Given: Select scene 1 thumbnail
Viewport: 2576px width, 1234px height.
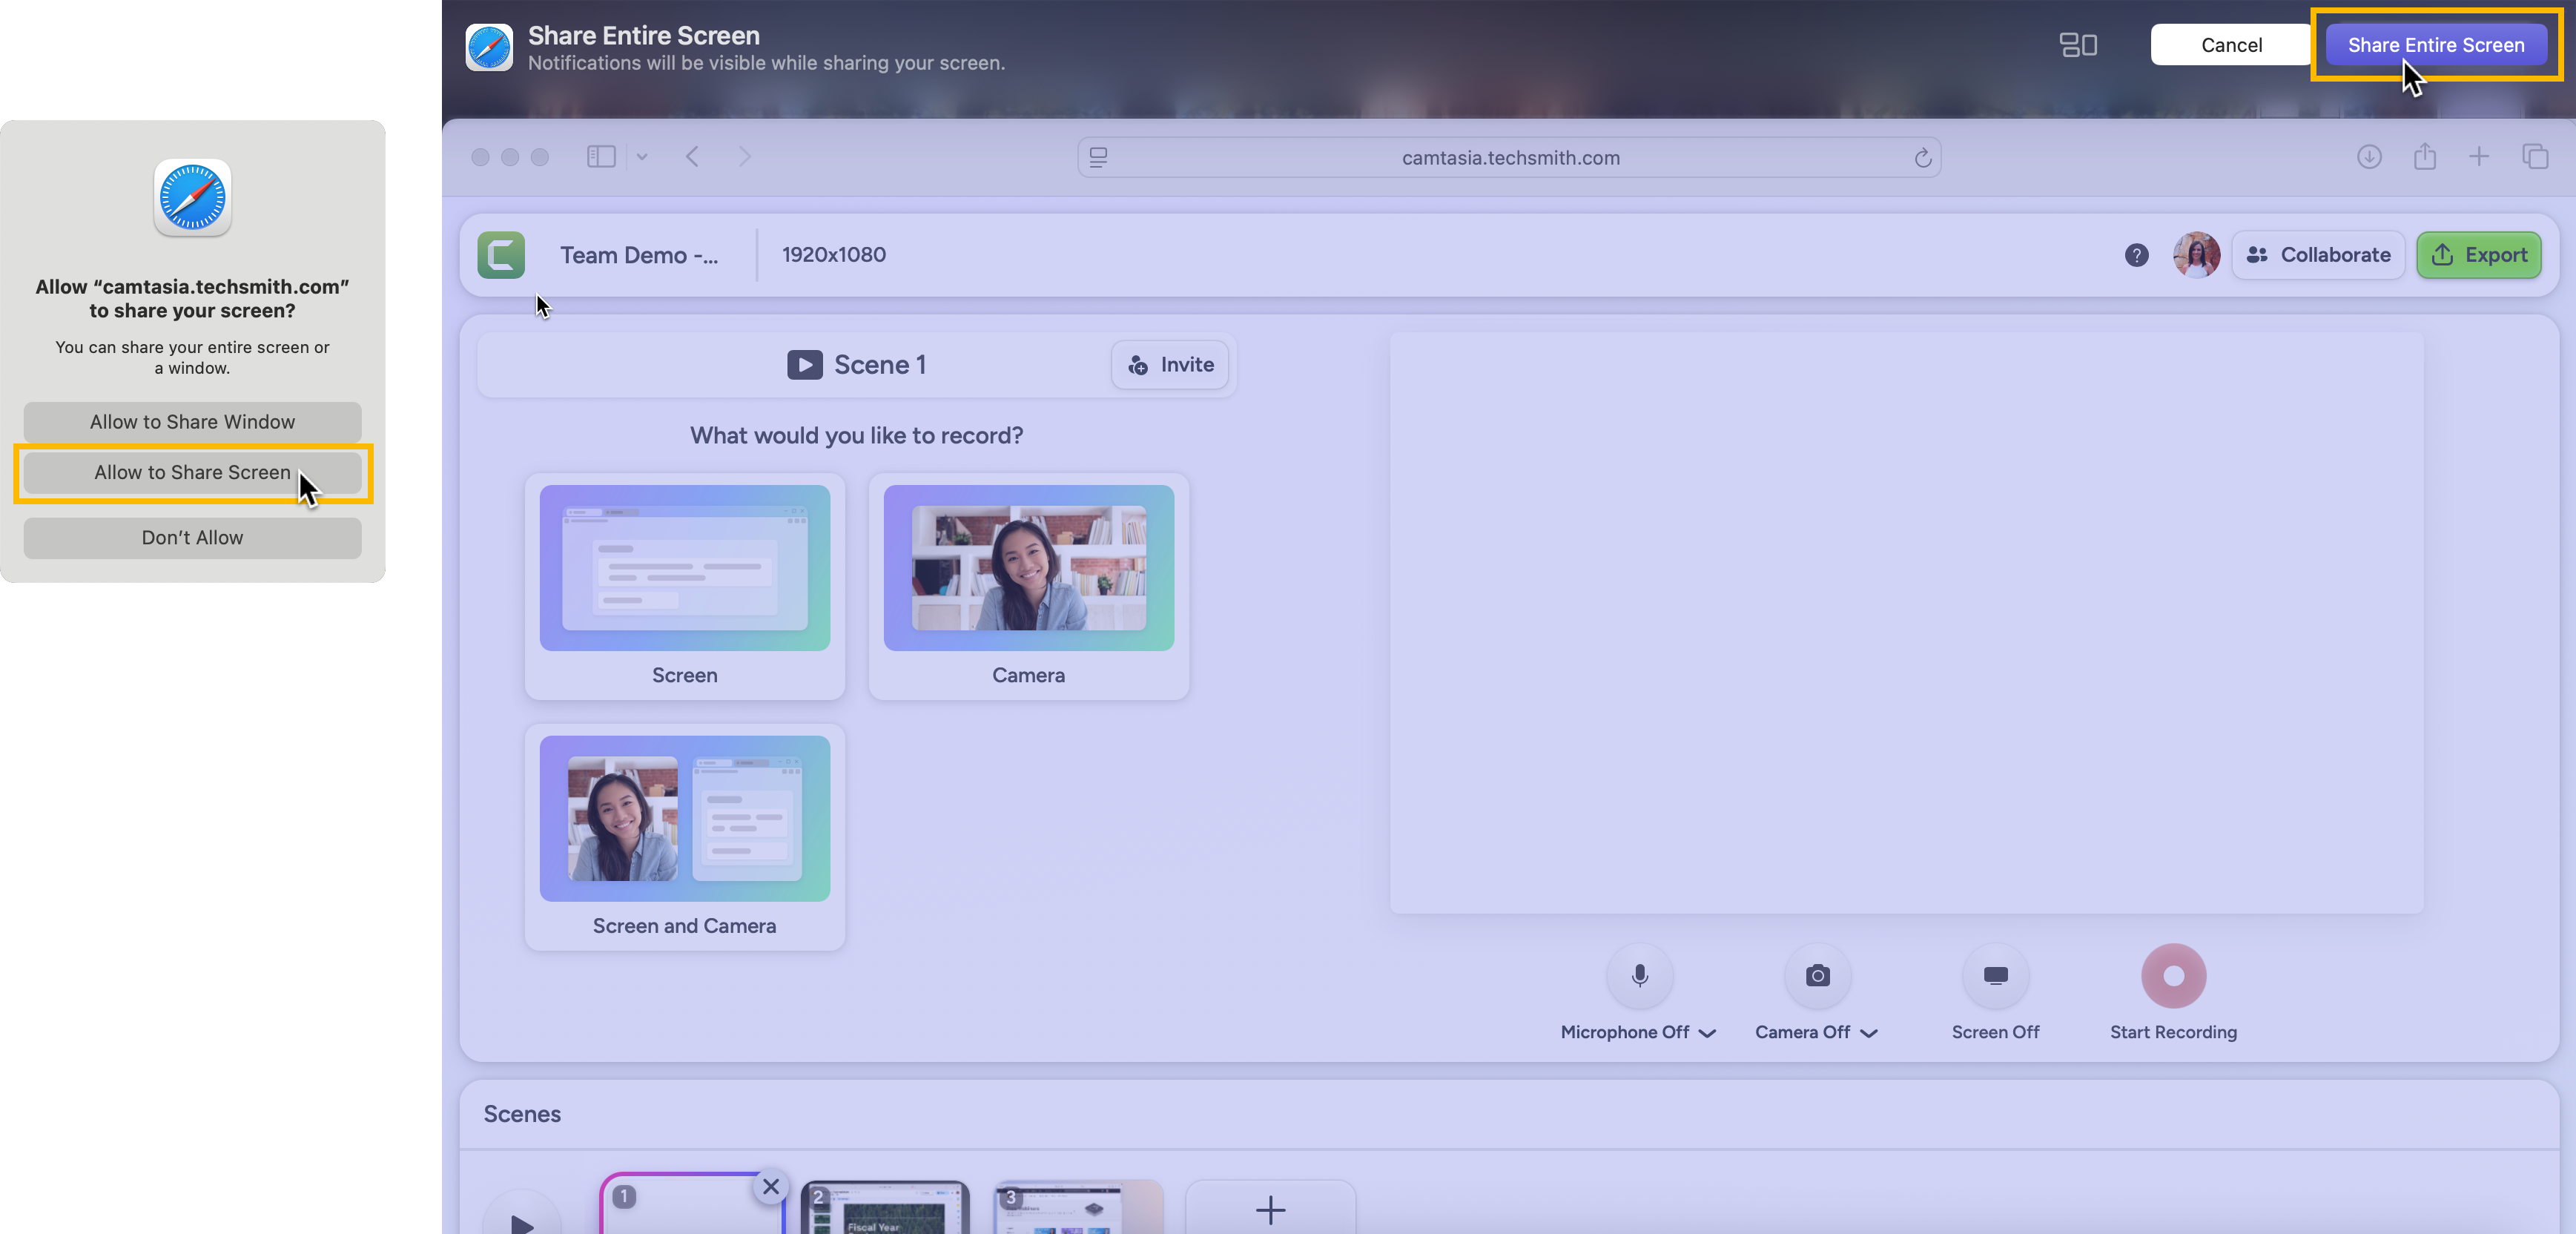Looking at the screenshot, I should tap(691, 1205).
